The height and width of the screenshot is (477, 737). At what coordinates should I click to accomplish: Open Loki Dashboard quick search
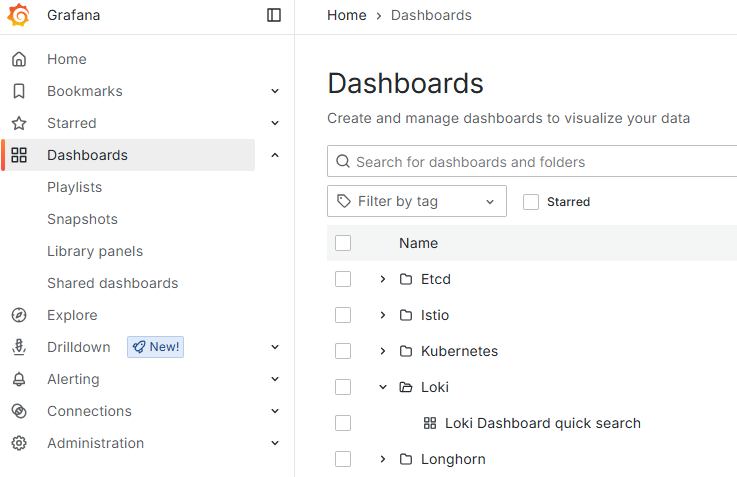click(542, 423)
